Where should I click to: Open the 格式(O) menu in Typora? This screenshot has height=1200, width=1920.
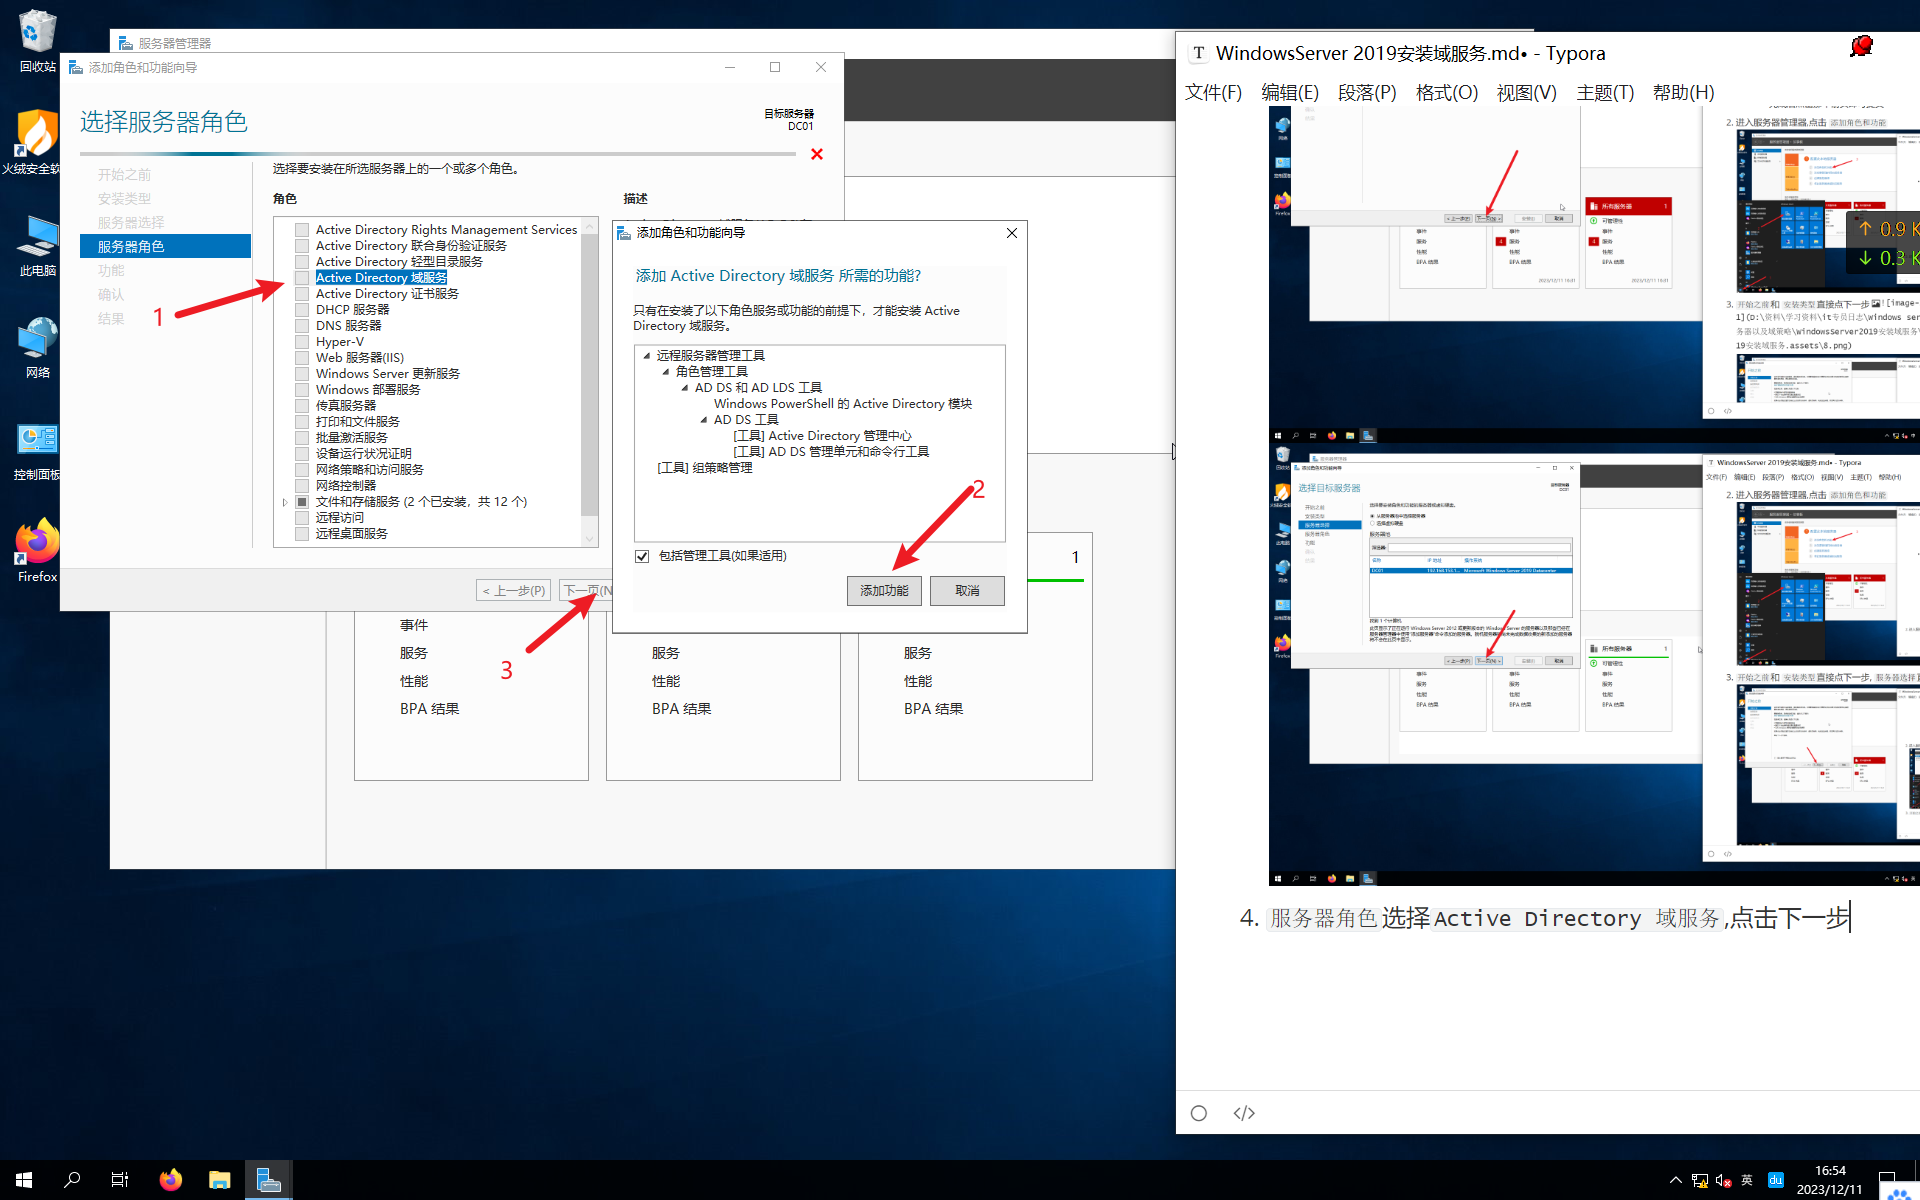click(1446, 93)
